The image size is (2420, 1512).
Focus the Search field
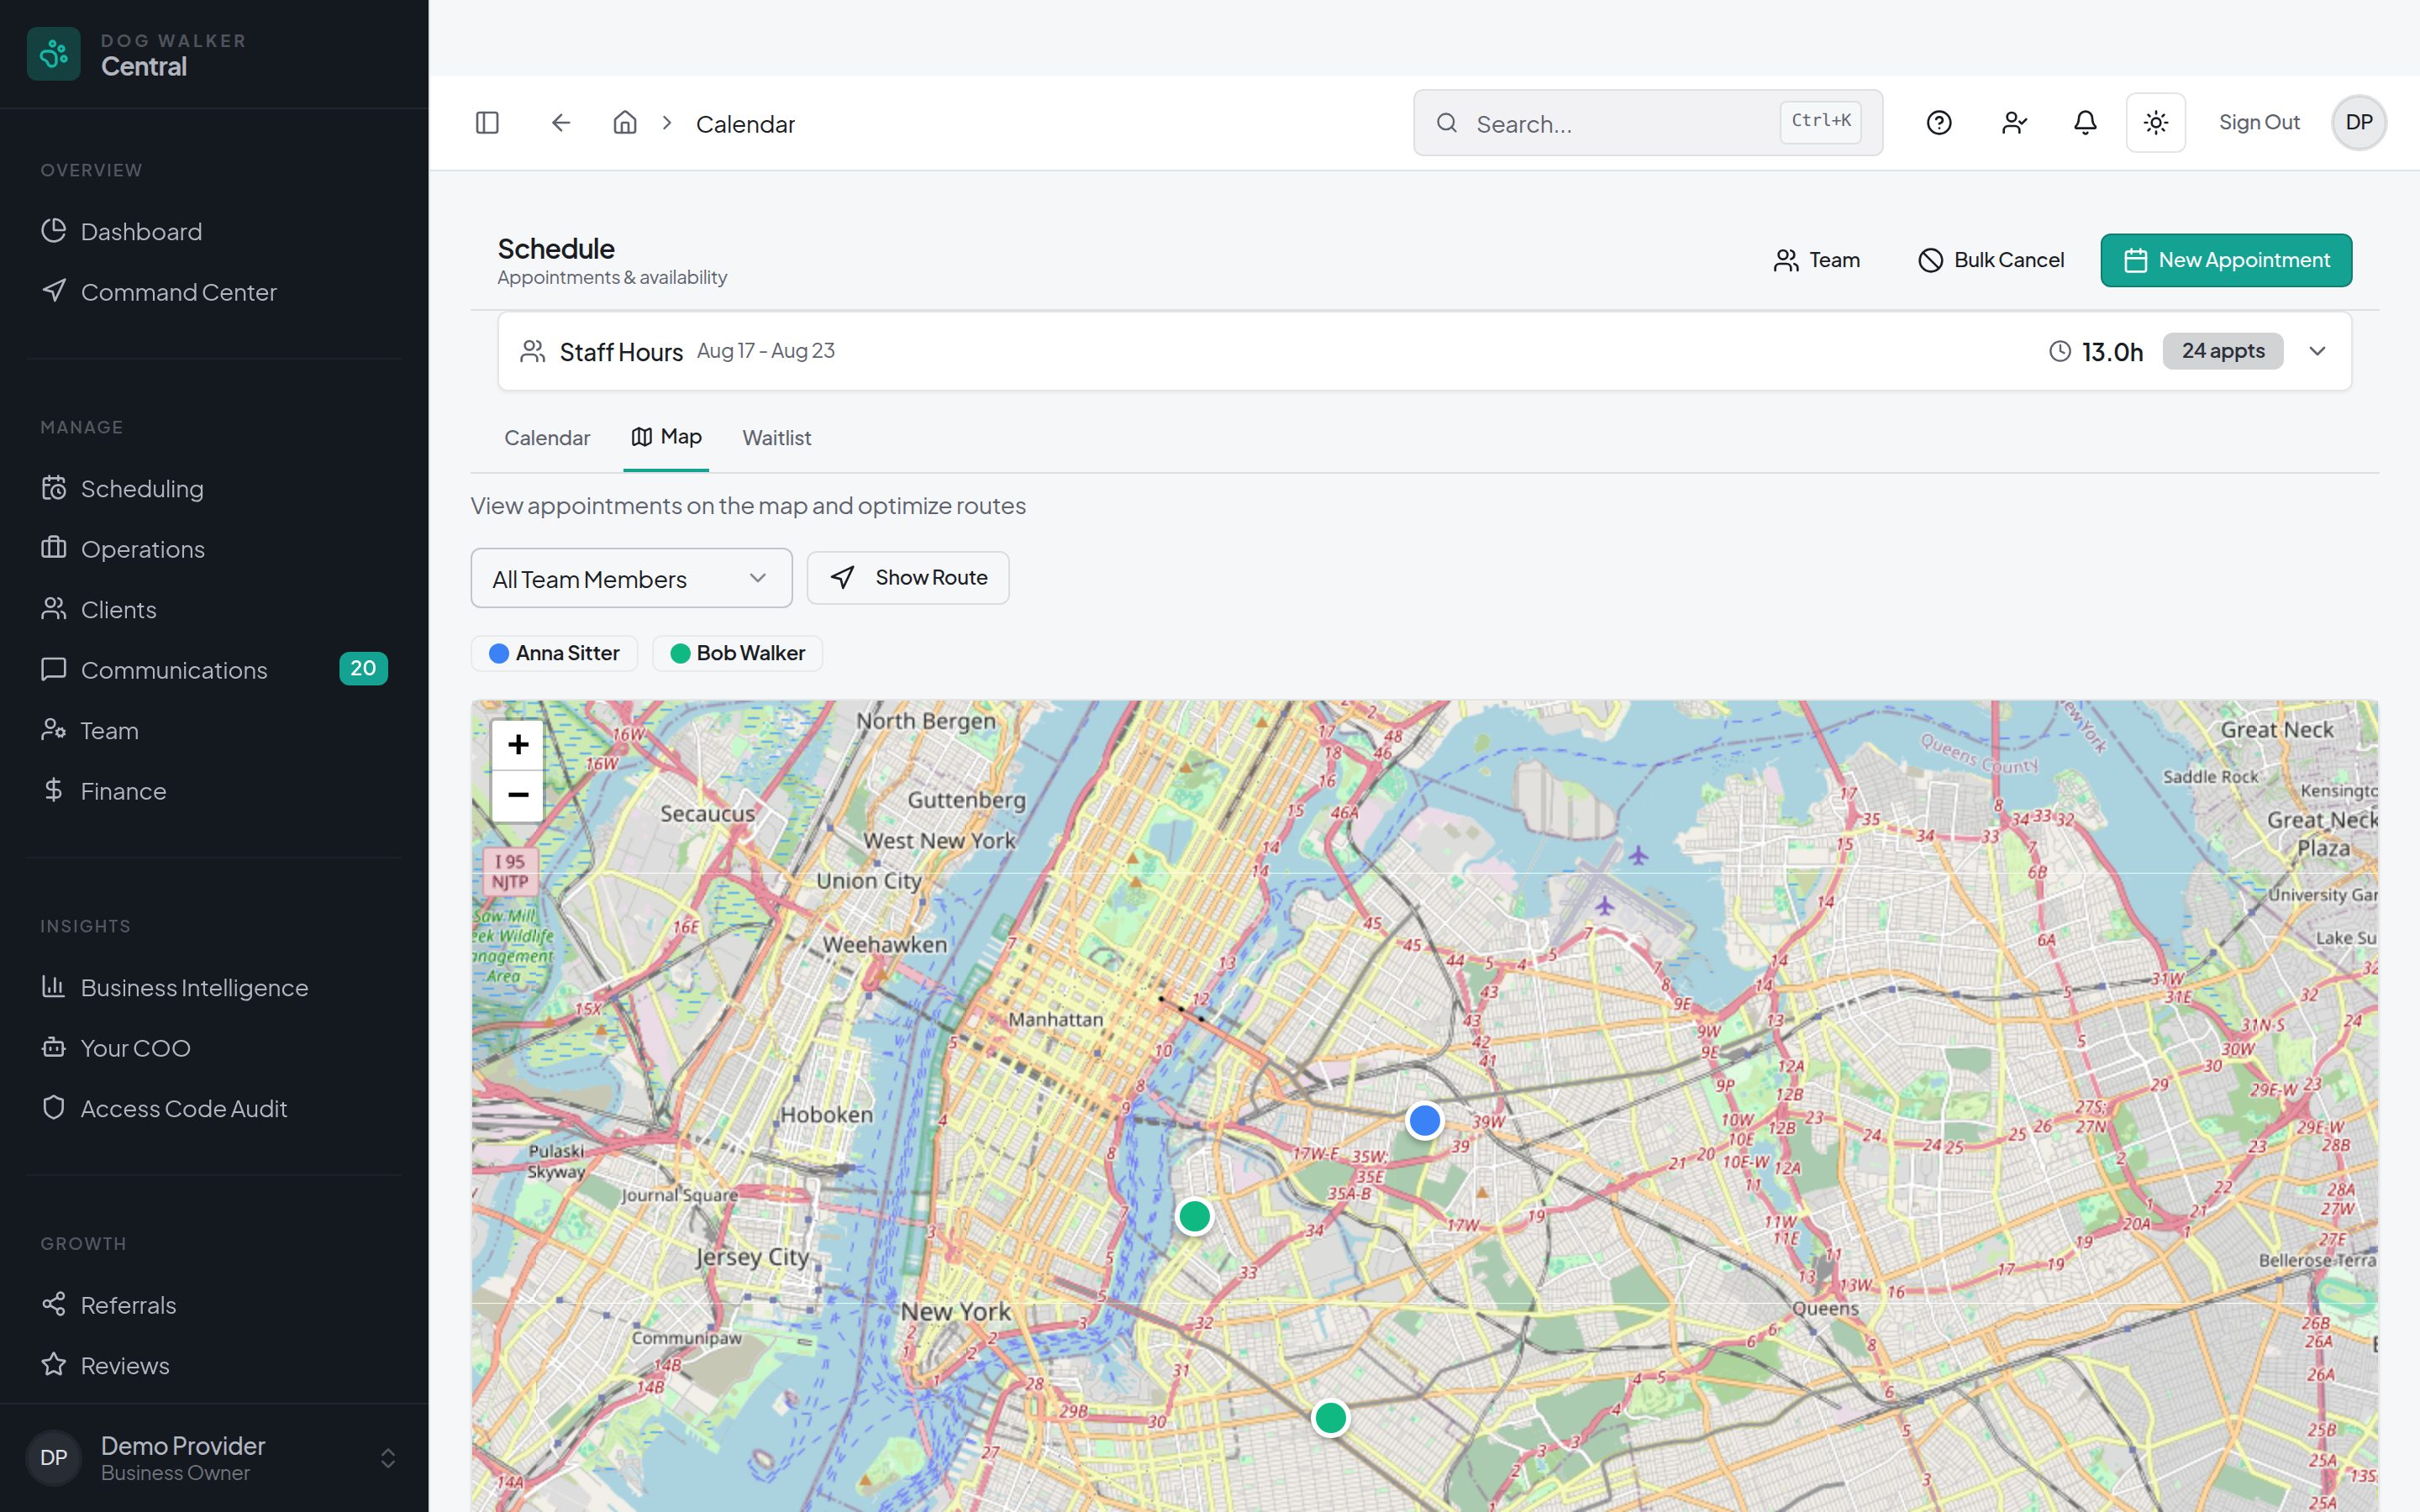point(1648,123)
